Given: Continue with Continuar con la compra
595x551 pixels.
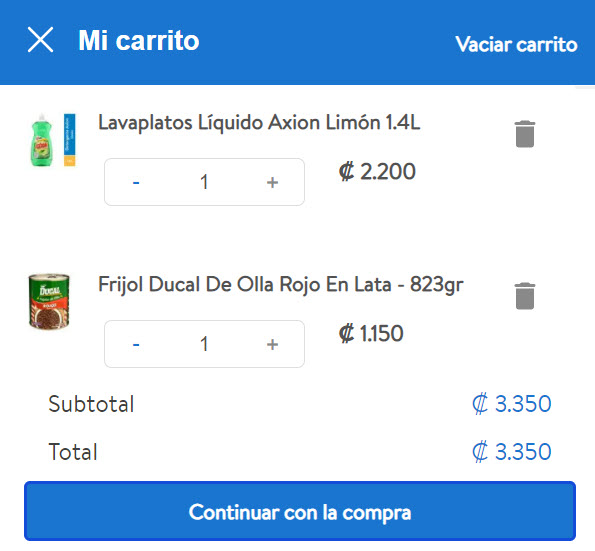Looking at the screenshot, I should [300, 511].
